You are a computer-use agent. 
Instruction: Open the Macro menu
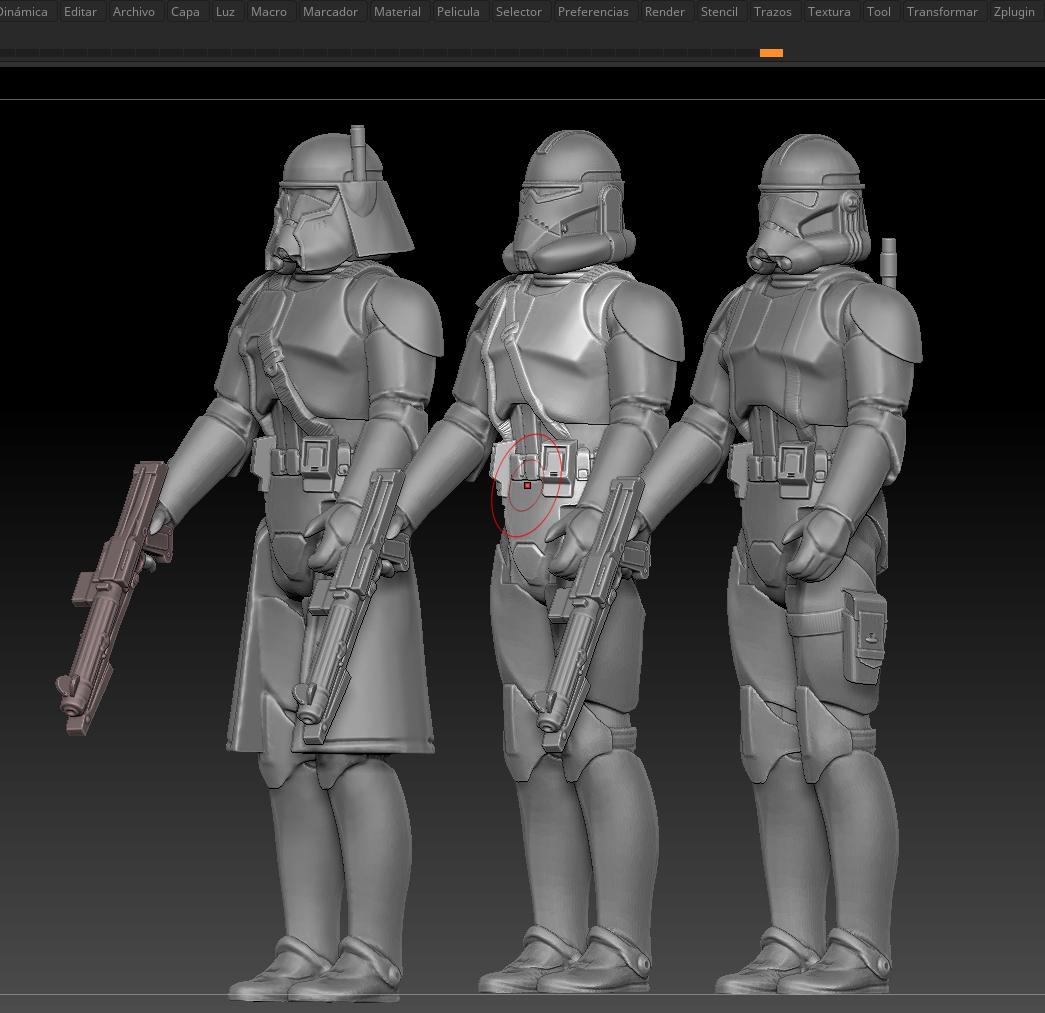pyautogui.click(x=269, y=12)
